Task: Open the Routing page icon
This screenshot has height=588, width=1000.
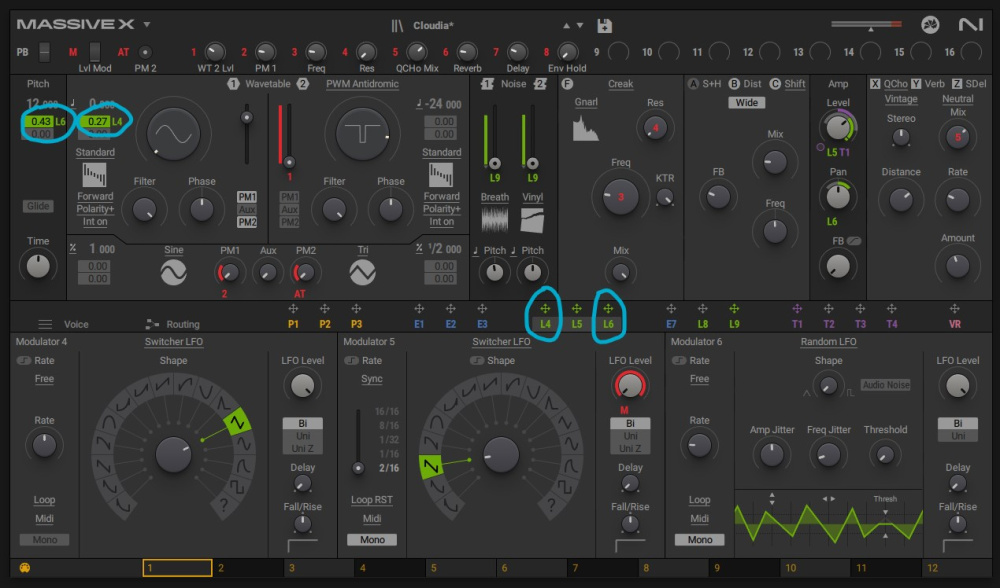Action: 152,324
